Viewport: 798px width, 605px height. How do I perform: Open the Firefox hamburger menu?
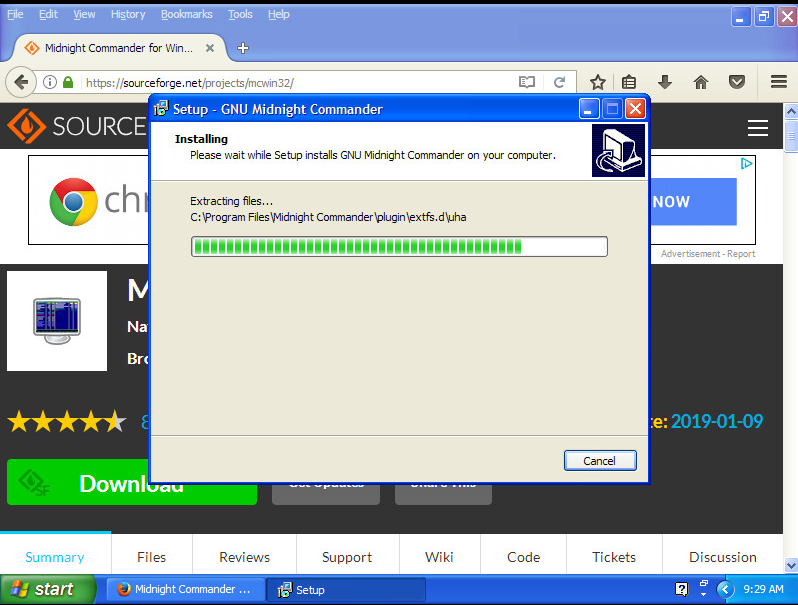pos(779,82)
